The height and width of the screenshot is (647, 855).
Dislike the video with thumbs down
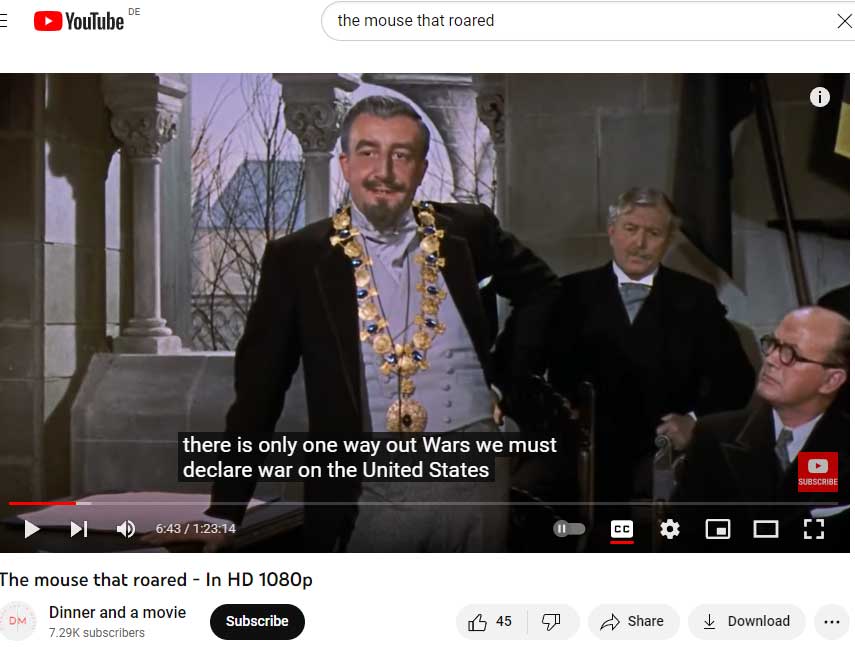pyautogui.click(x=551, y=621)
